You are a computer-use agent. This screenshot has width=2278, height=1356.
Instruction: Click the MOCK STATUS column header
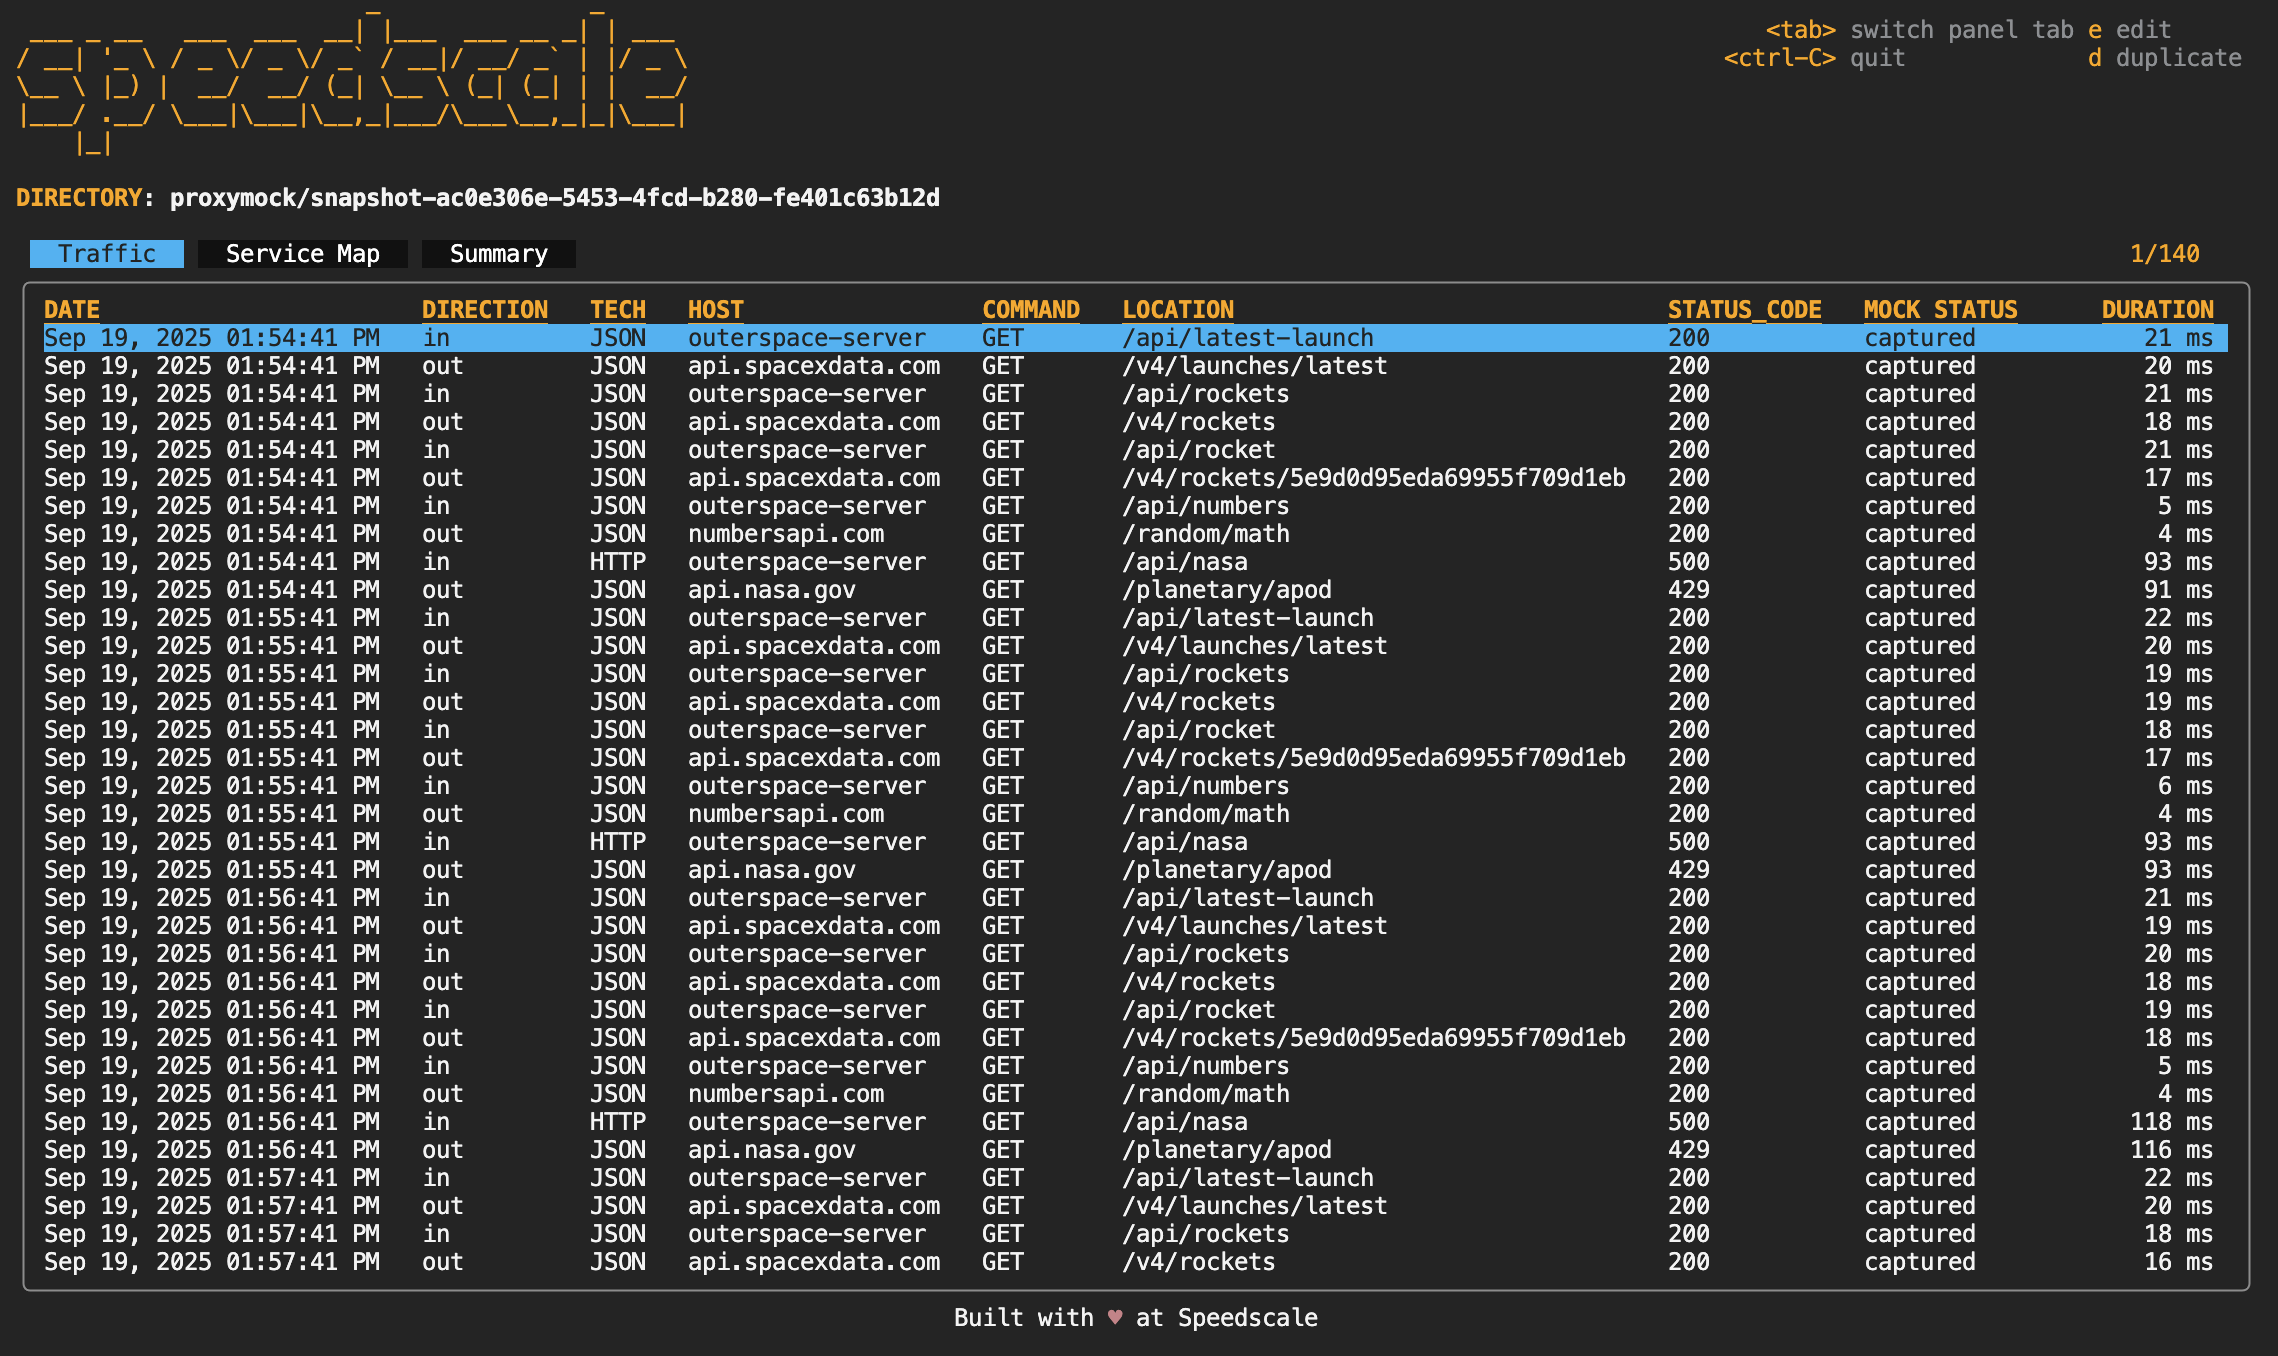tap(1940, 310)
